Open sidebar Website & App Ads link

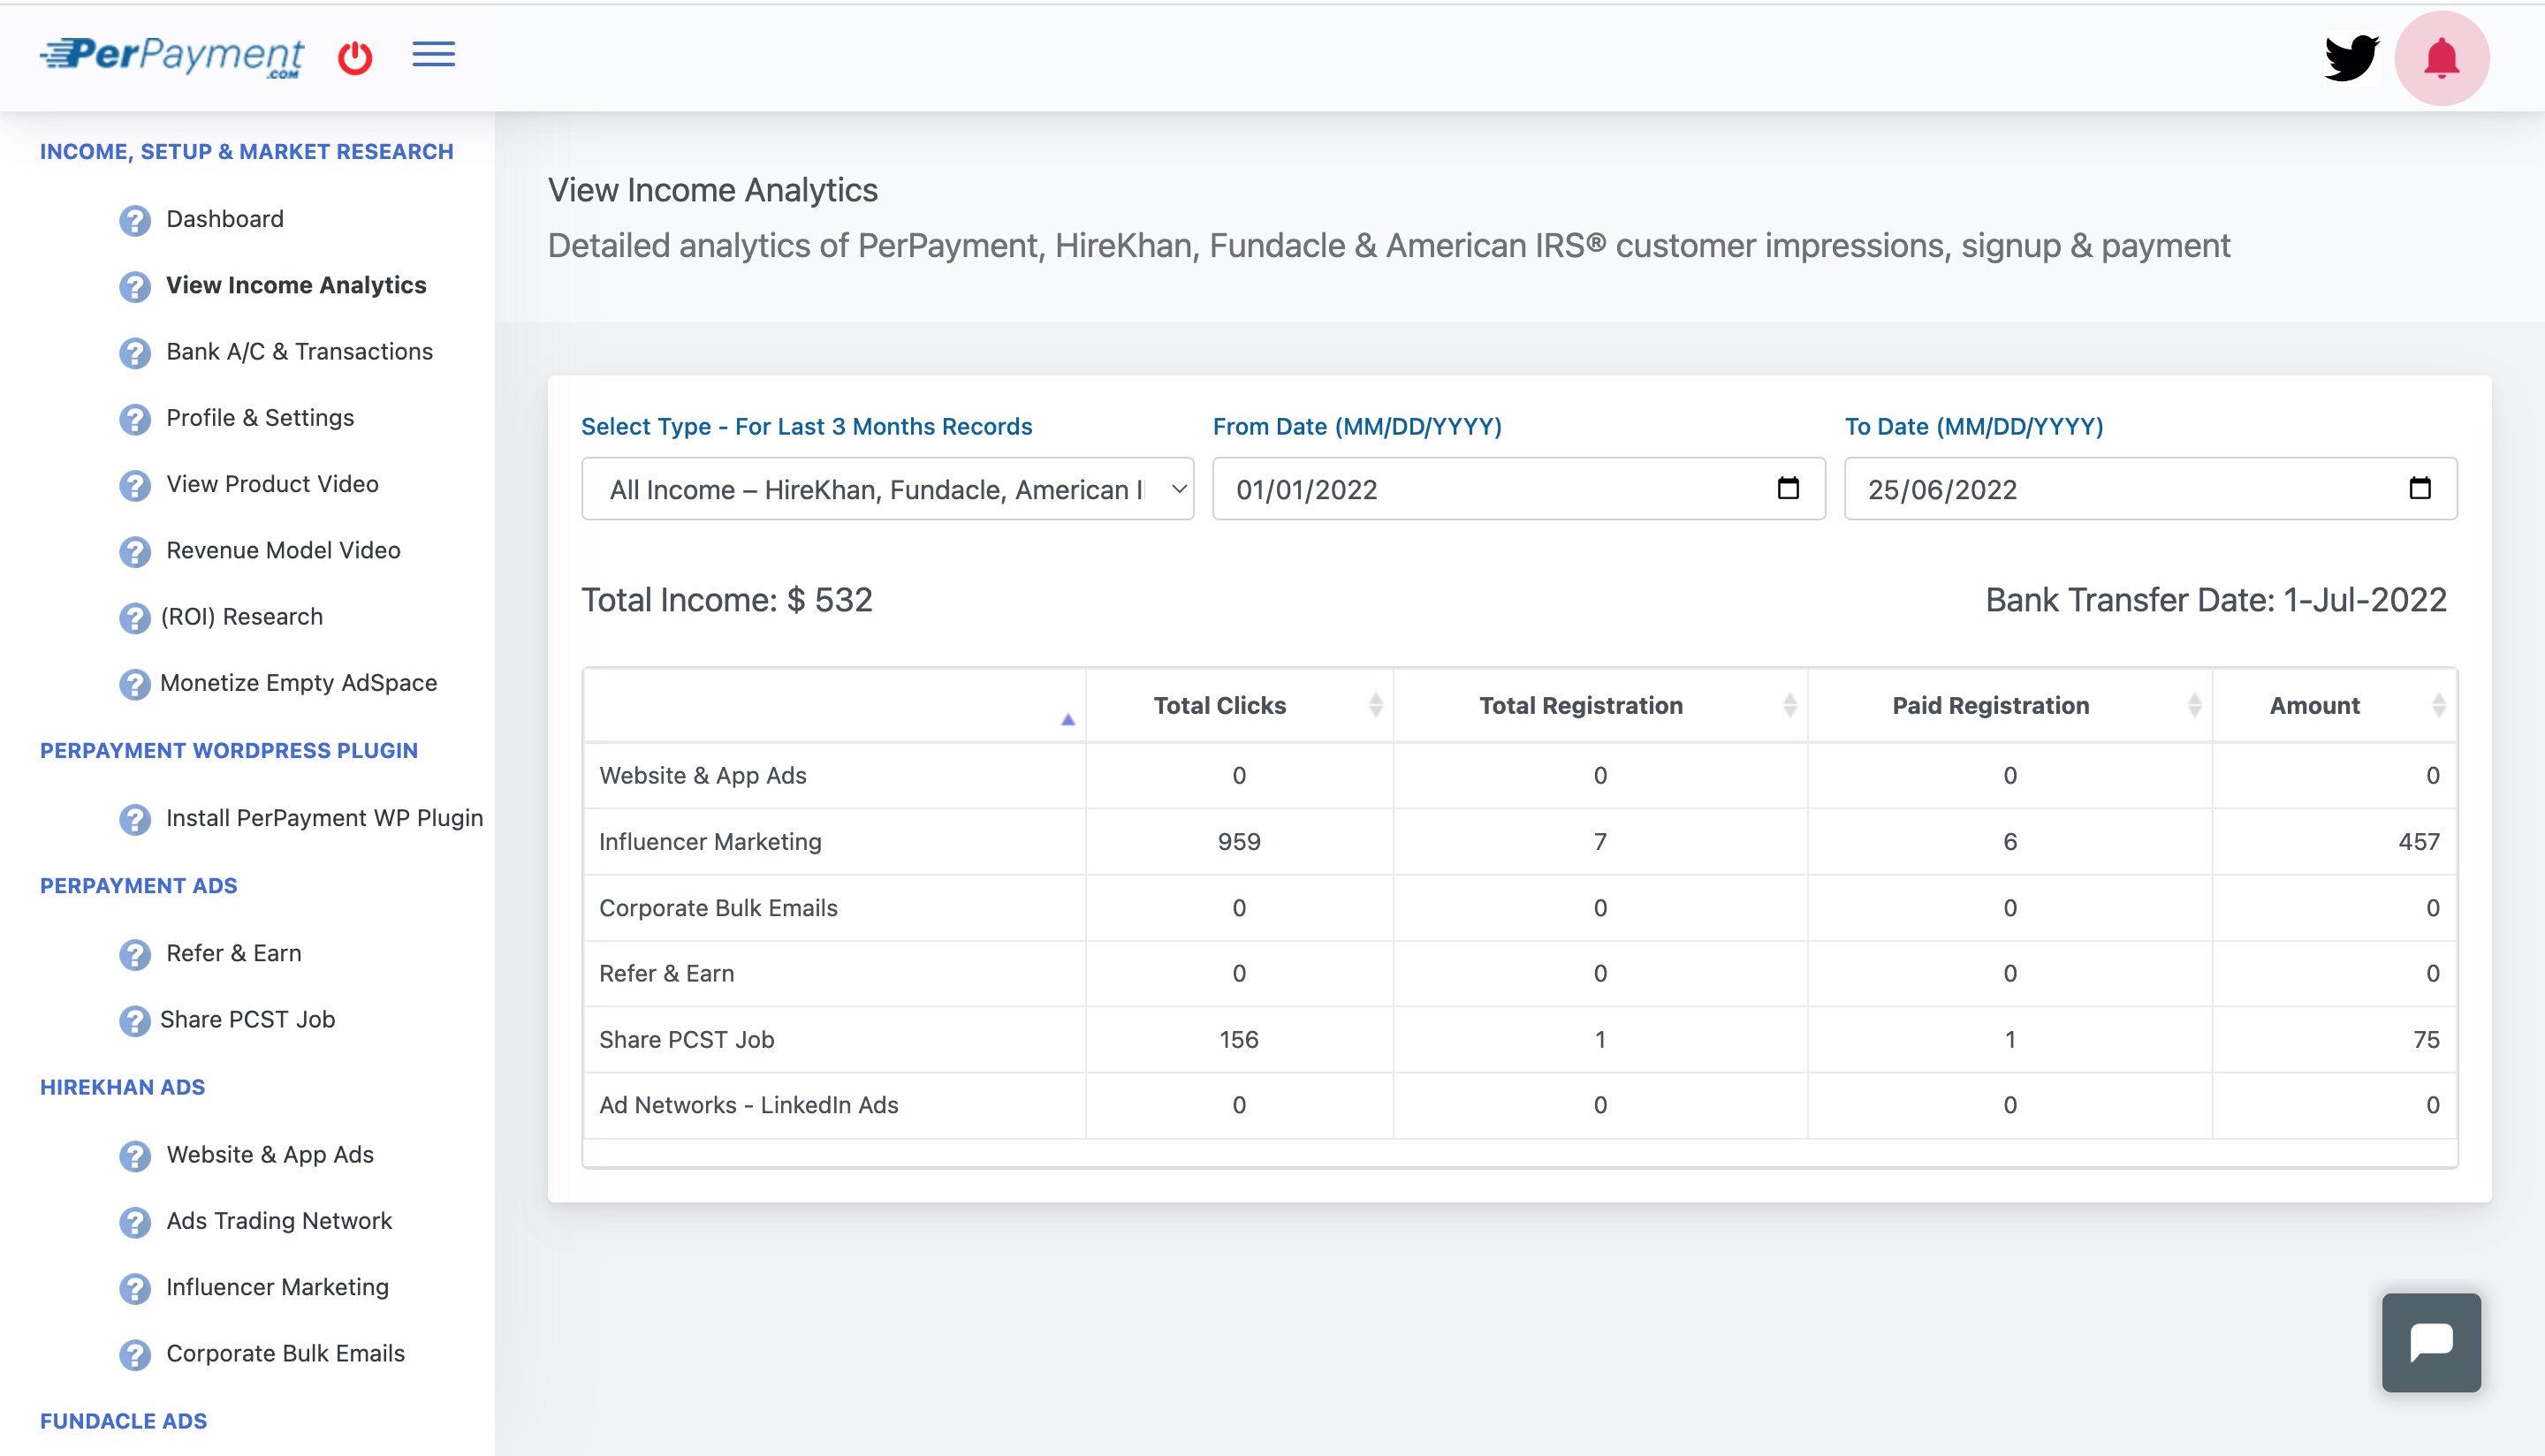[x=270, y=1155]
